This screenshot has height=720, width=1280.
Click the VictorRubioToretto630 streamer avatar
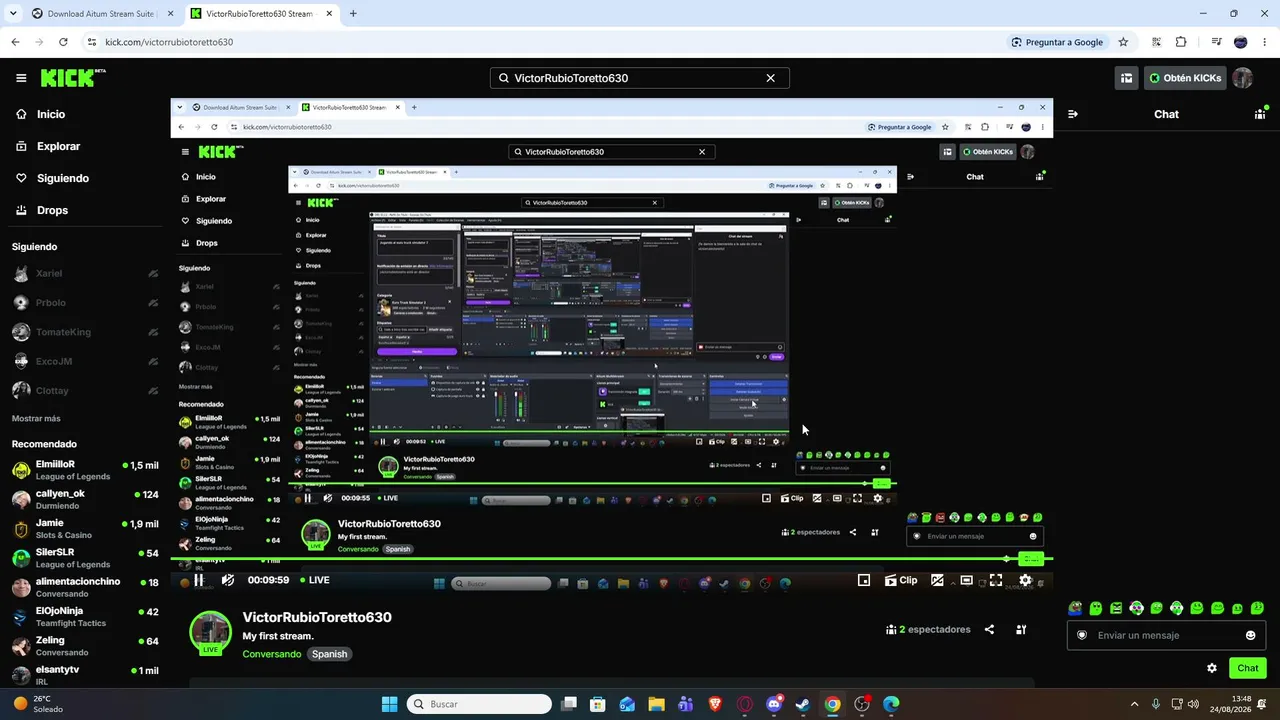pos(210,633)
